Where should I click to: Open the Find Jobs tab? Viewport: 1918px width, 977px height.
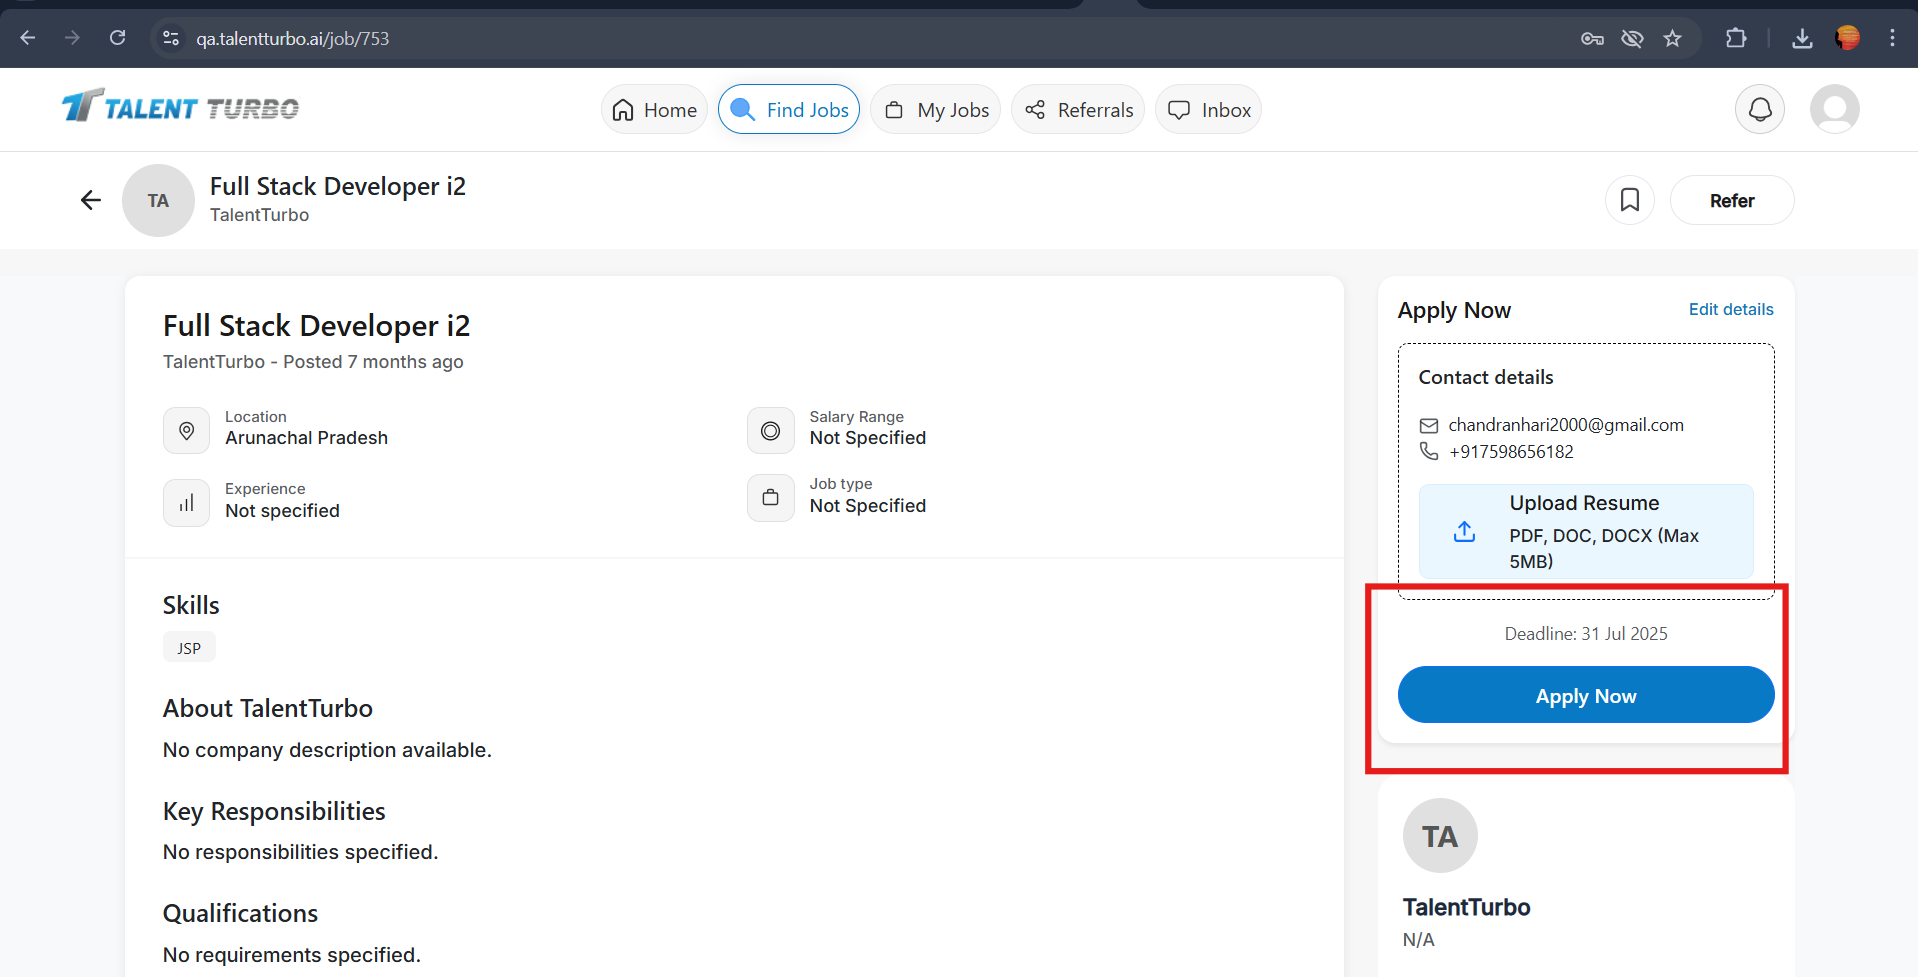(789, 109)
